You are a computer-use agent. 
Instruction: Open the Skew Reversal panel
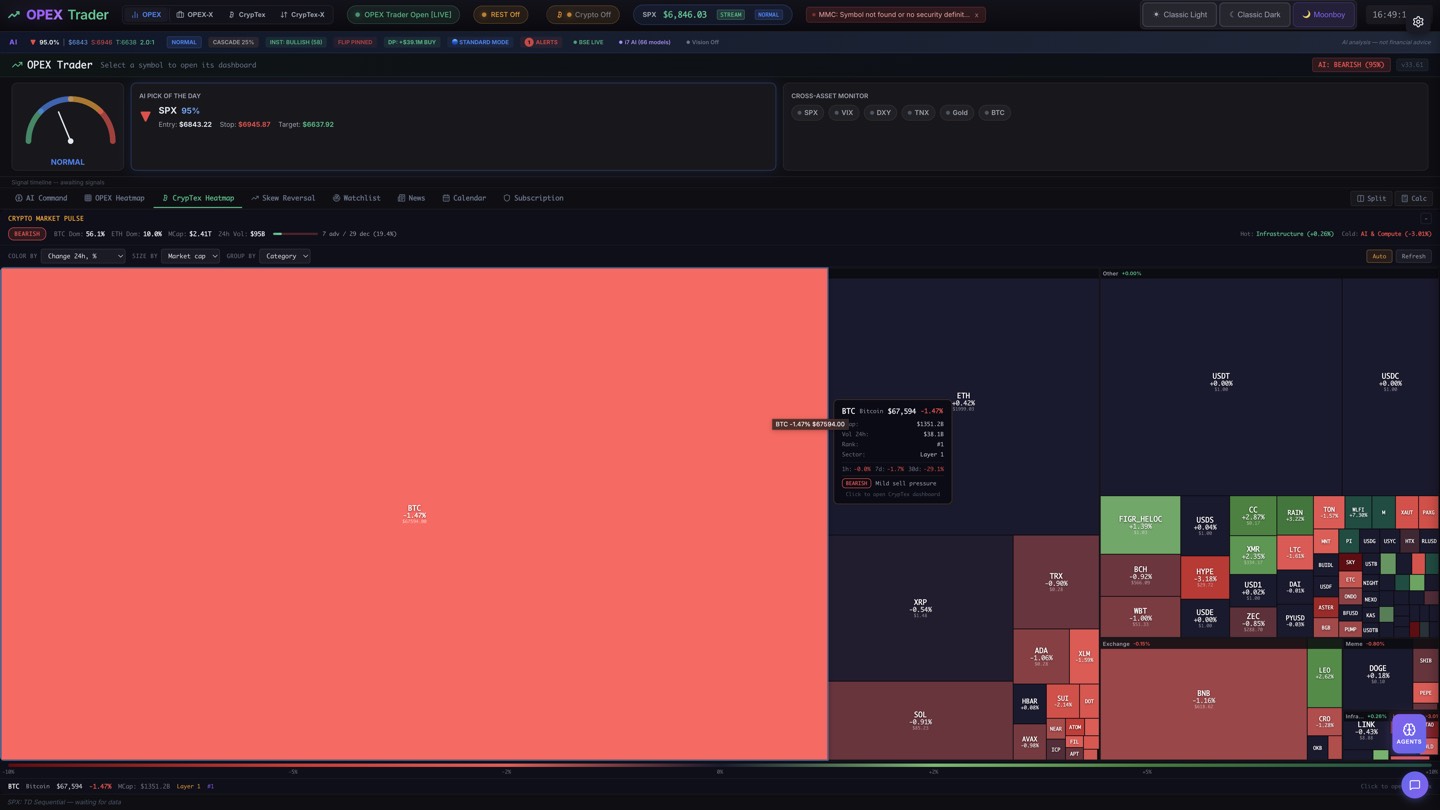[x=283, y=198]
